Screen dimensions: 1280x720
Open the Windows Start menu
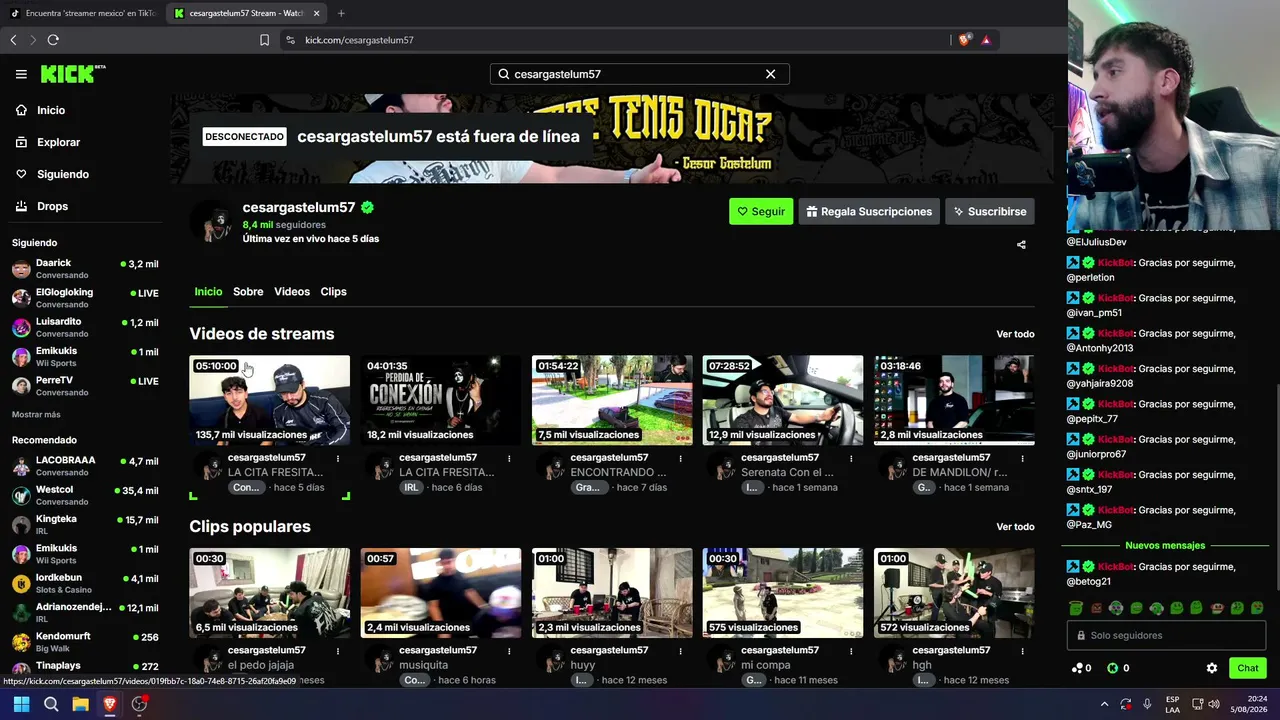click(21, 704)
